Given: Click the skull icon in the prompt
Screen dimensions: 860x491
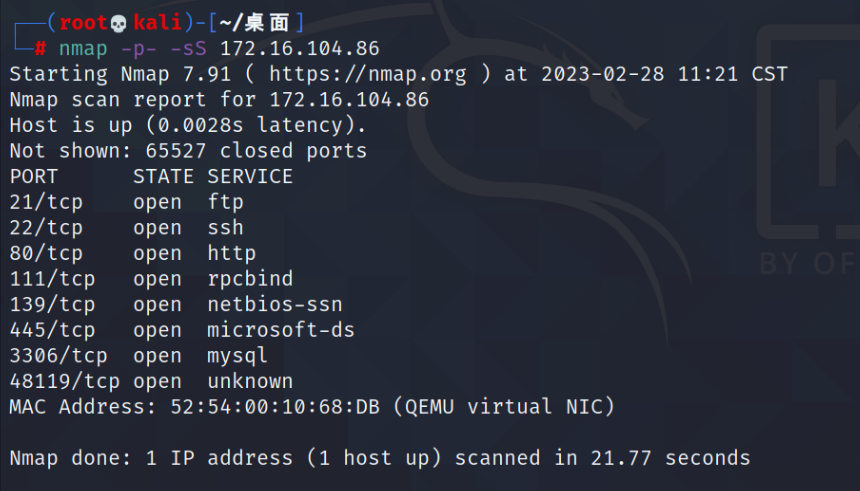Looking at the screenshot, I should point(118,24).
